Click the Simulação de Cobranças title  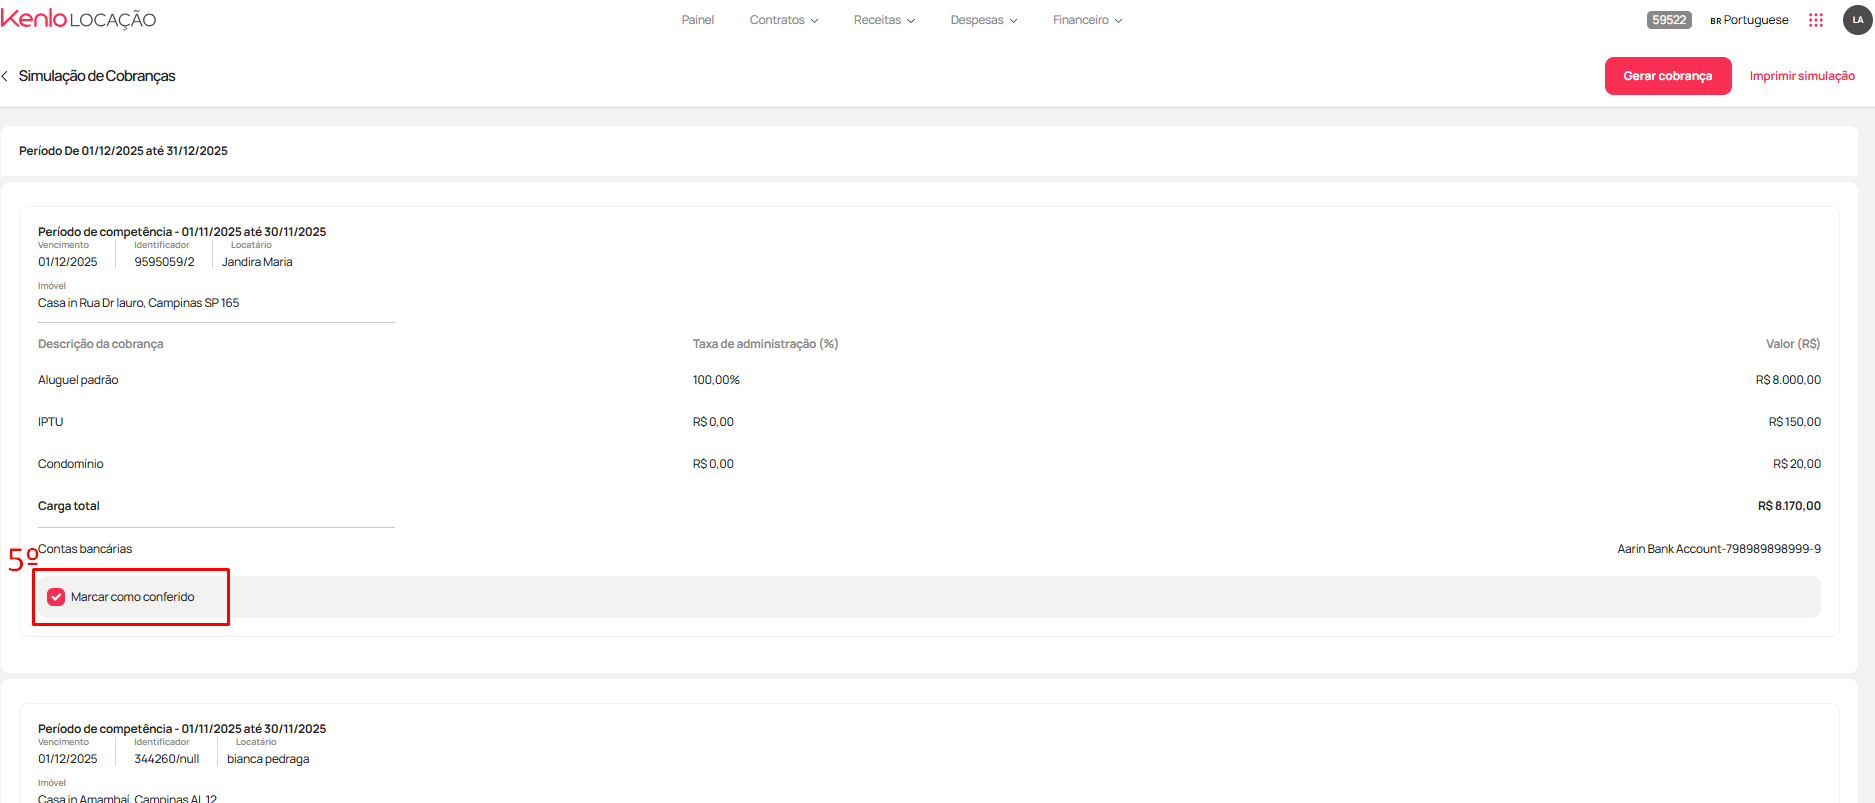tap(97, 76)
